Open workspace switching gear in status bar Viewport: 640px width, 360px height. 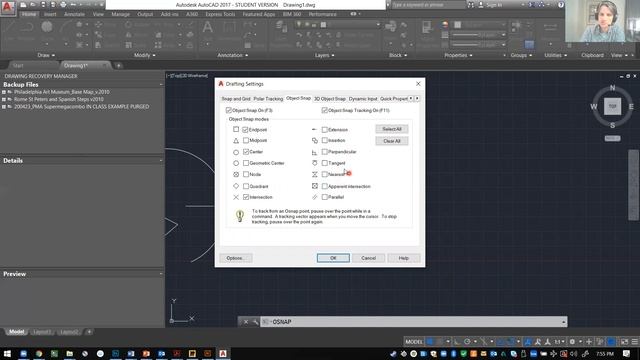point(572,341)
